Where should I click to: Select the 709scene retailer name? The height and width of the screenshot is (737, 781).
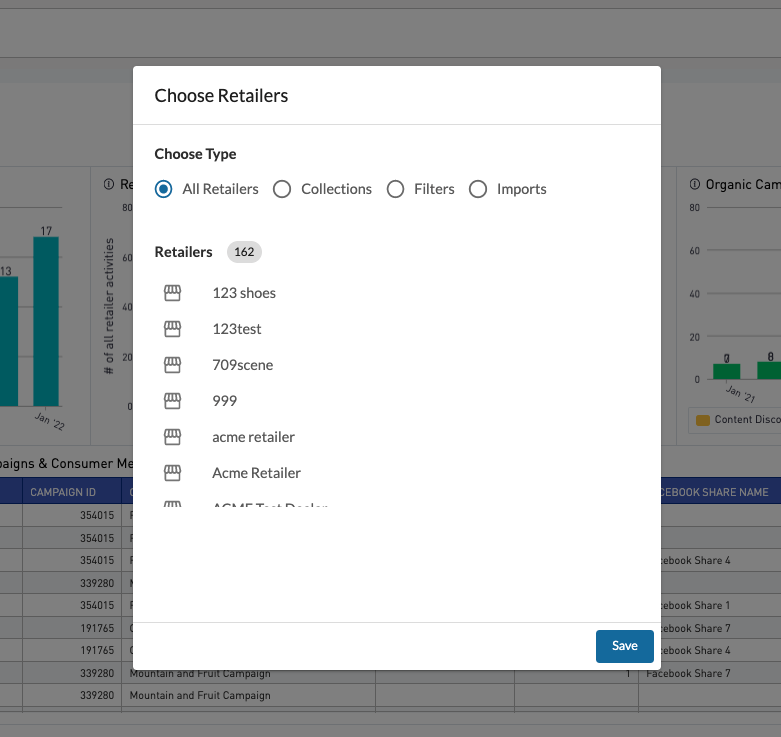243,365
